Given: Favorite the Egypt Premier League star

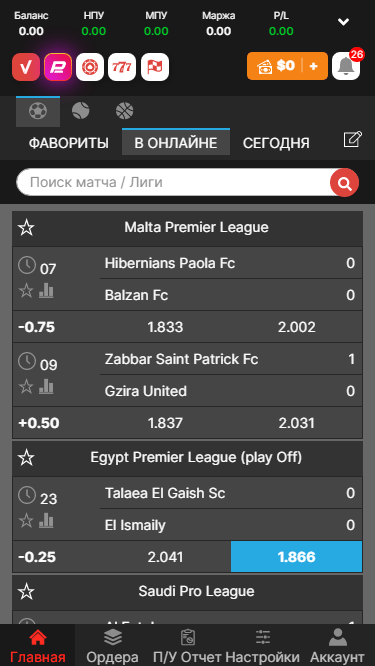Looking at the screenshot, I should [x=26, y=458].
